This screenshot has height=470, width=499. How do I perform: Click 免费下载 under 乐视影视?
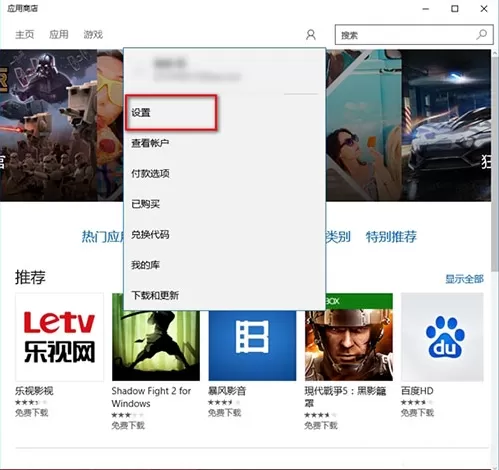(32, 413)
